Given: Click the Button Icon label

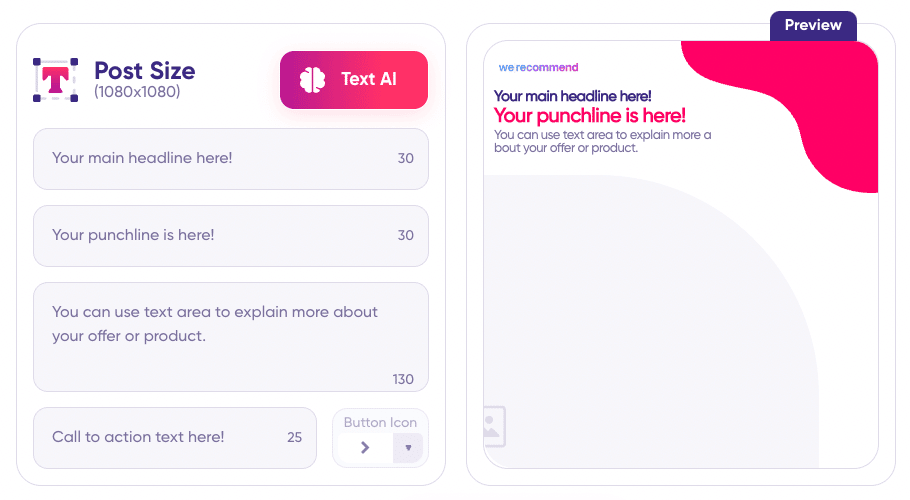Looking at the screenshot, I should [380, 422].
